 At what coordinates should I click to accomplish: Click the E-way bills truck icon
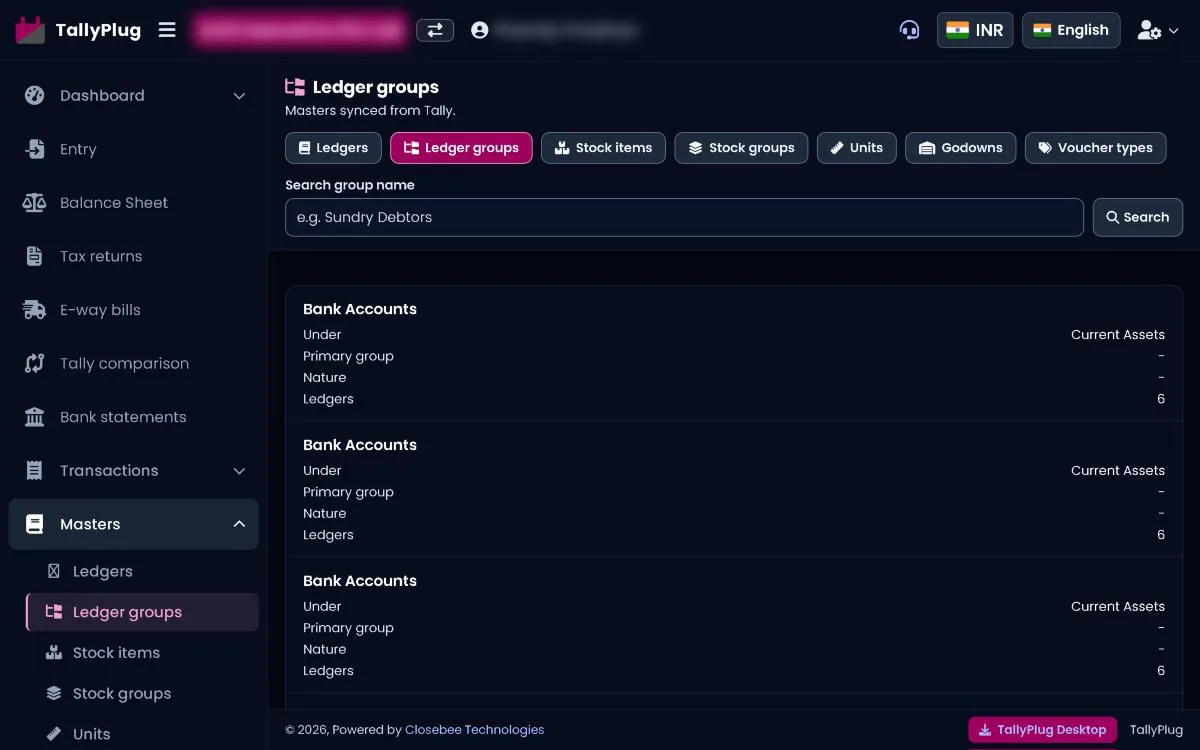[x=35, y=310]
